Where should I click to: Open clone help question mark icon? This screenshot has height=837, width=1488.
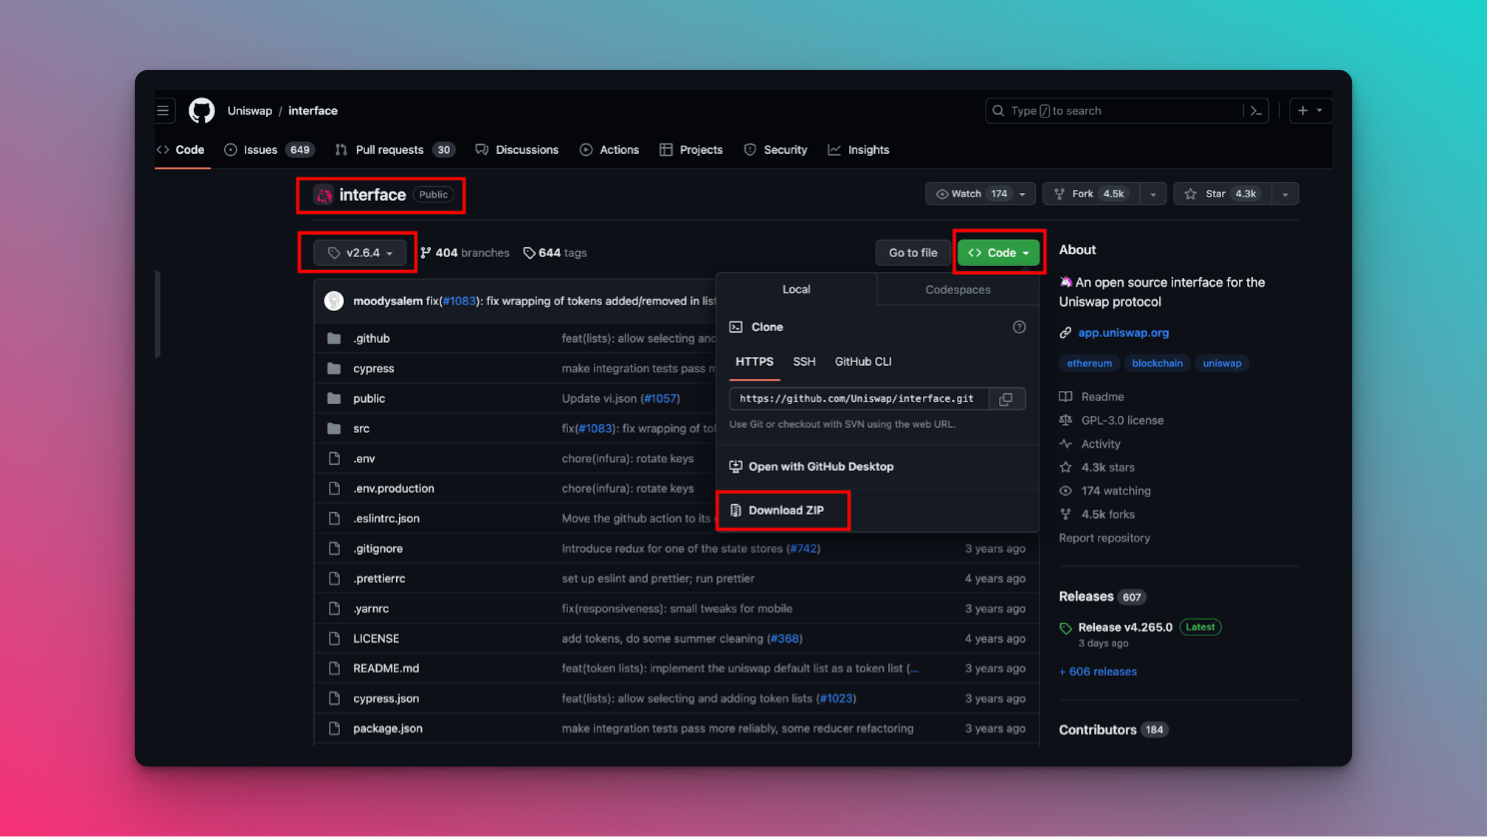[x=1019, y=327]
